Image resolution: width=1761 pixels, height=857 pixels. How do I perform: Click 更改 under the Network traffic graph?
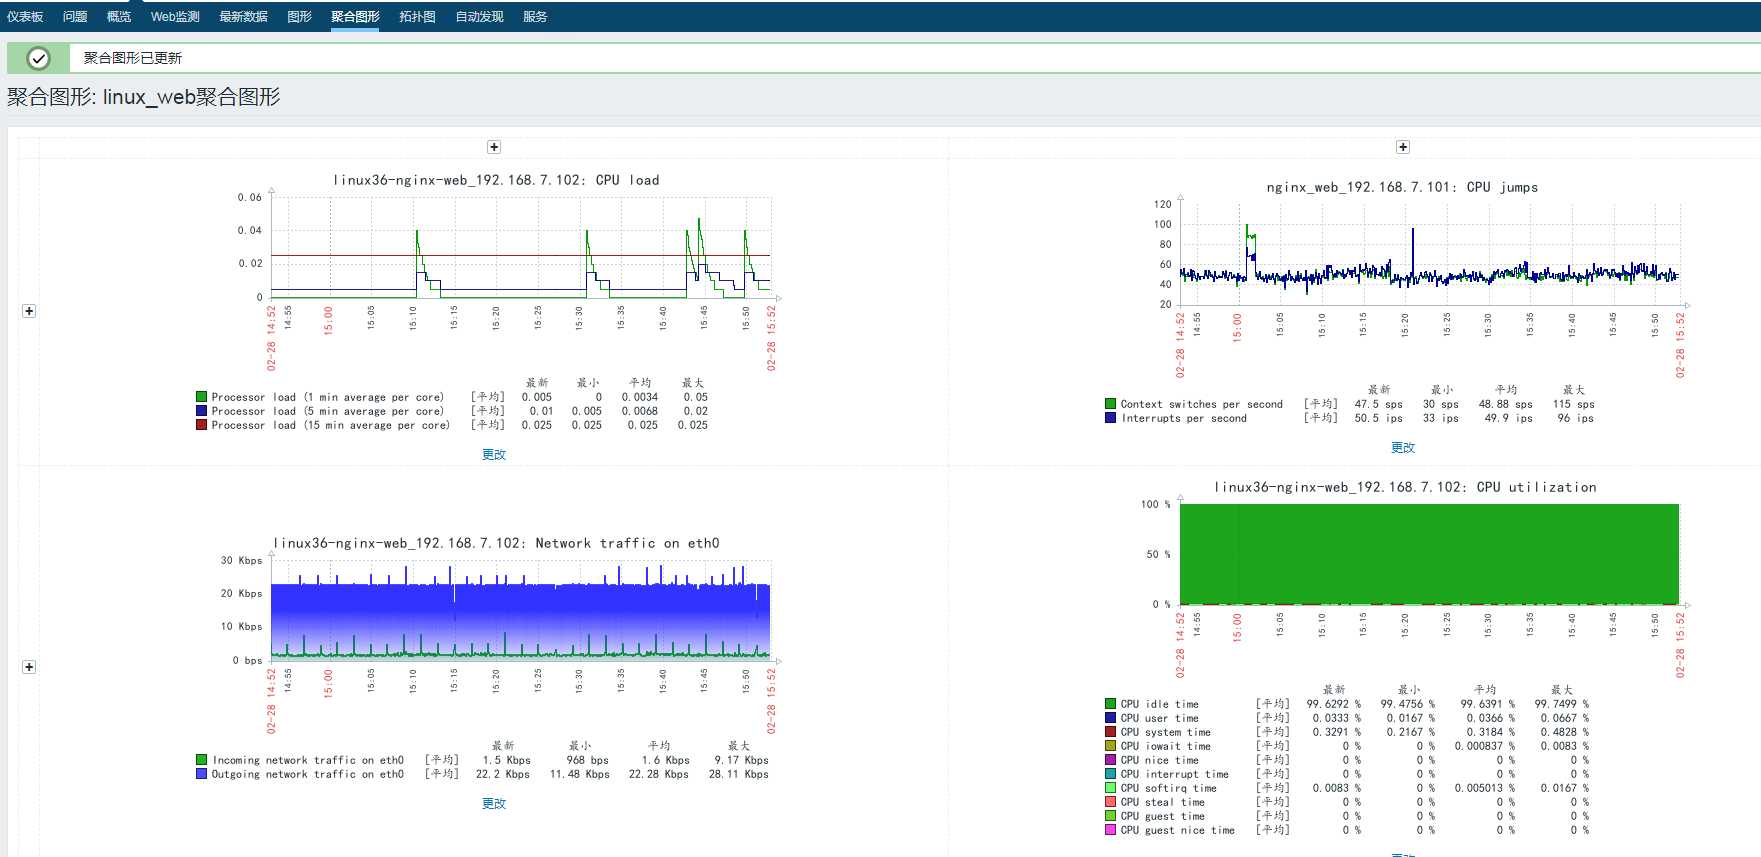click(x=494, y=803)
